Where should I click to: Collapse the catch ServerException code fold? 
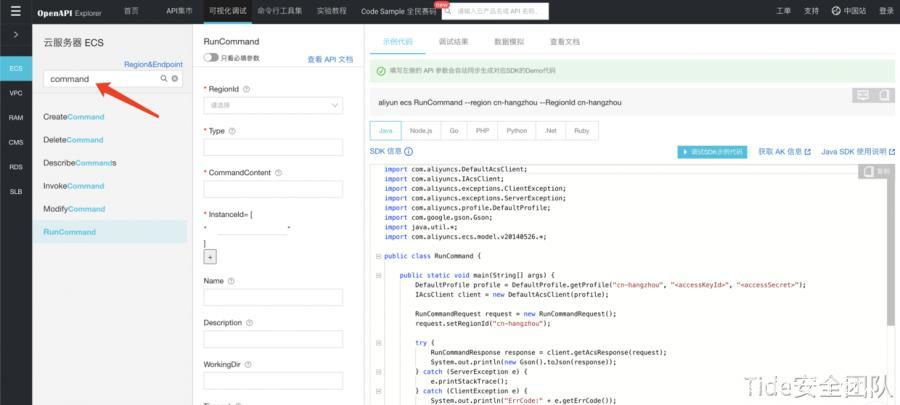378,372
